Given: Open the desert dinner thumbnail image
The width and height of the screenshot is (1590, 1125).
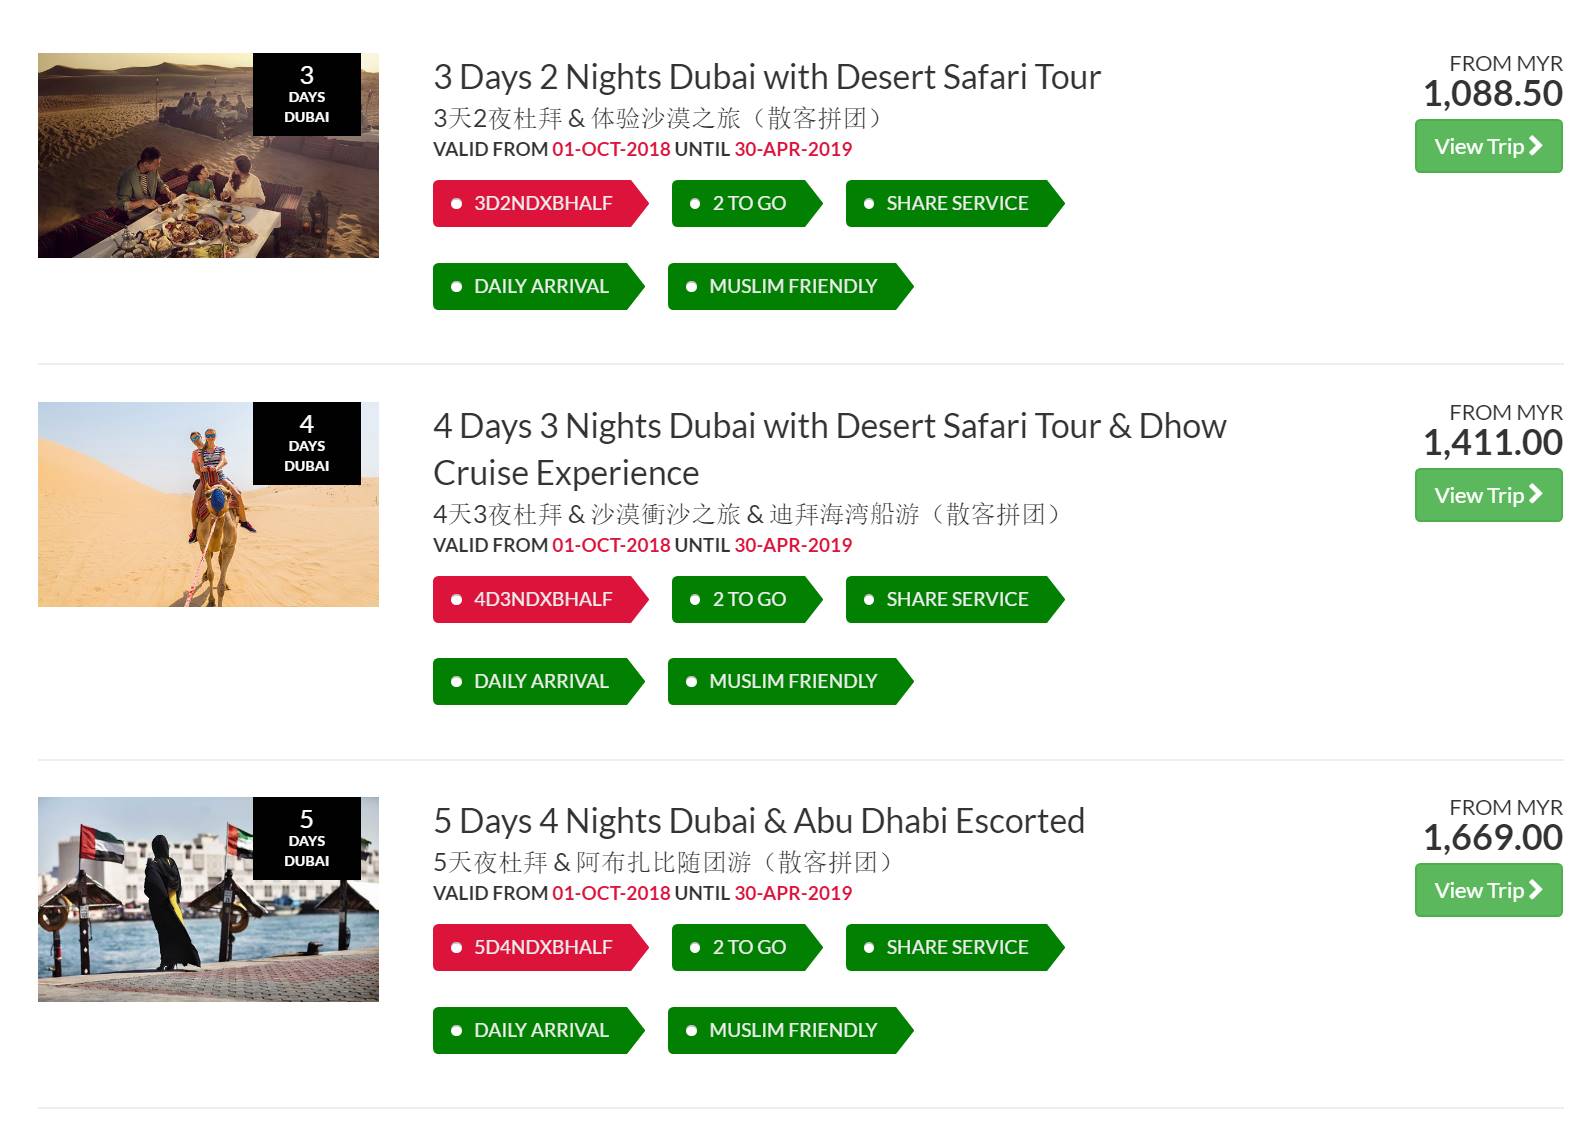Looking at the screenshot, I should 208,155.
